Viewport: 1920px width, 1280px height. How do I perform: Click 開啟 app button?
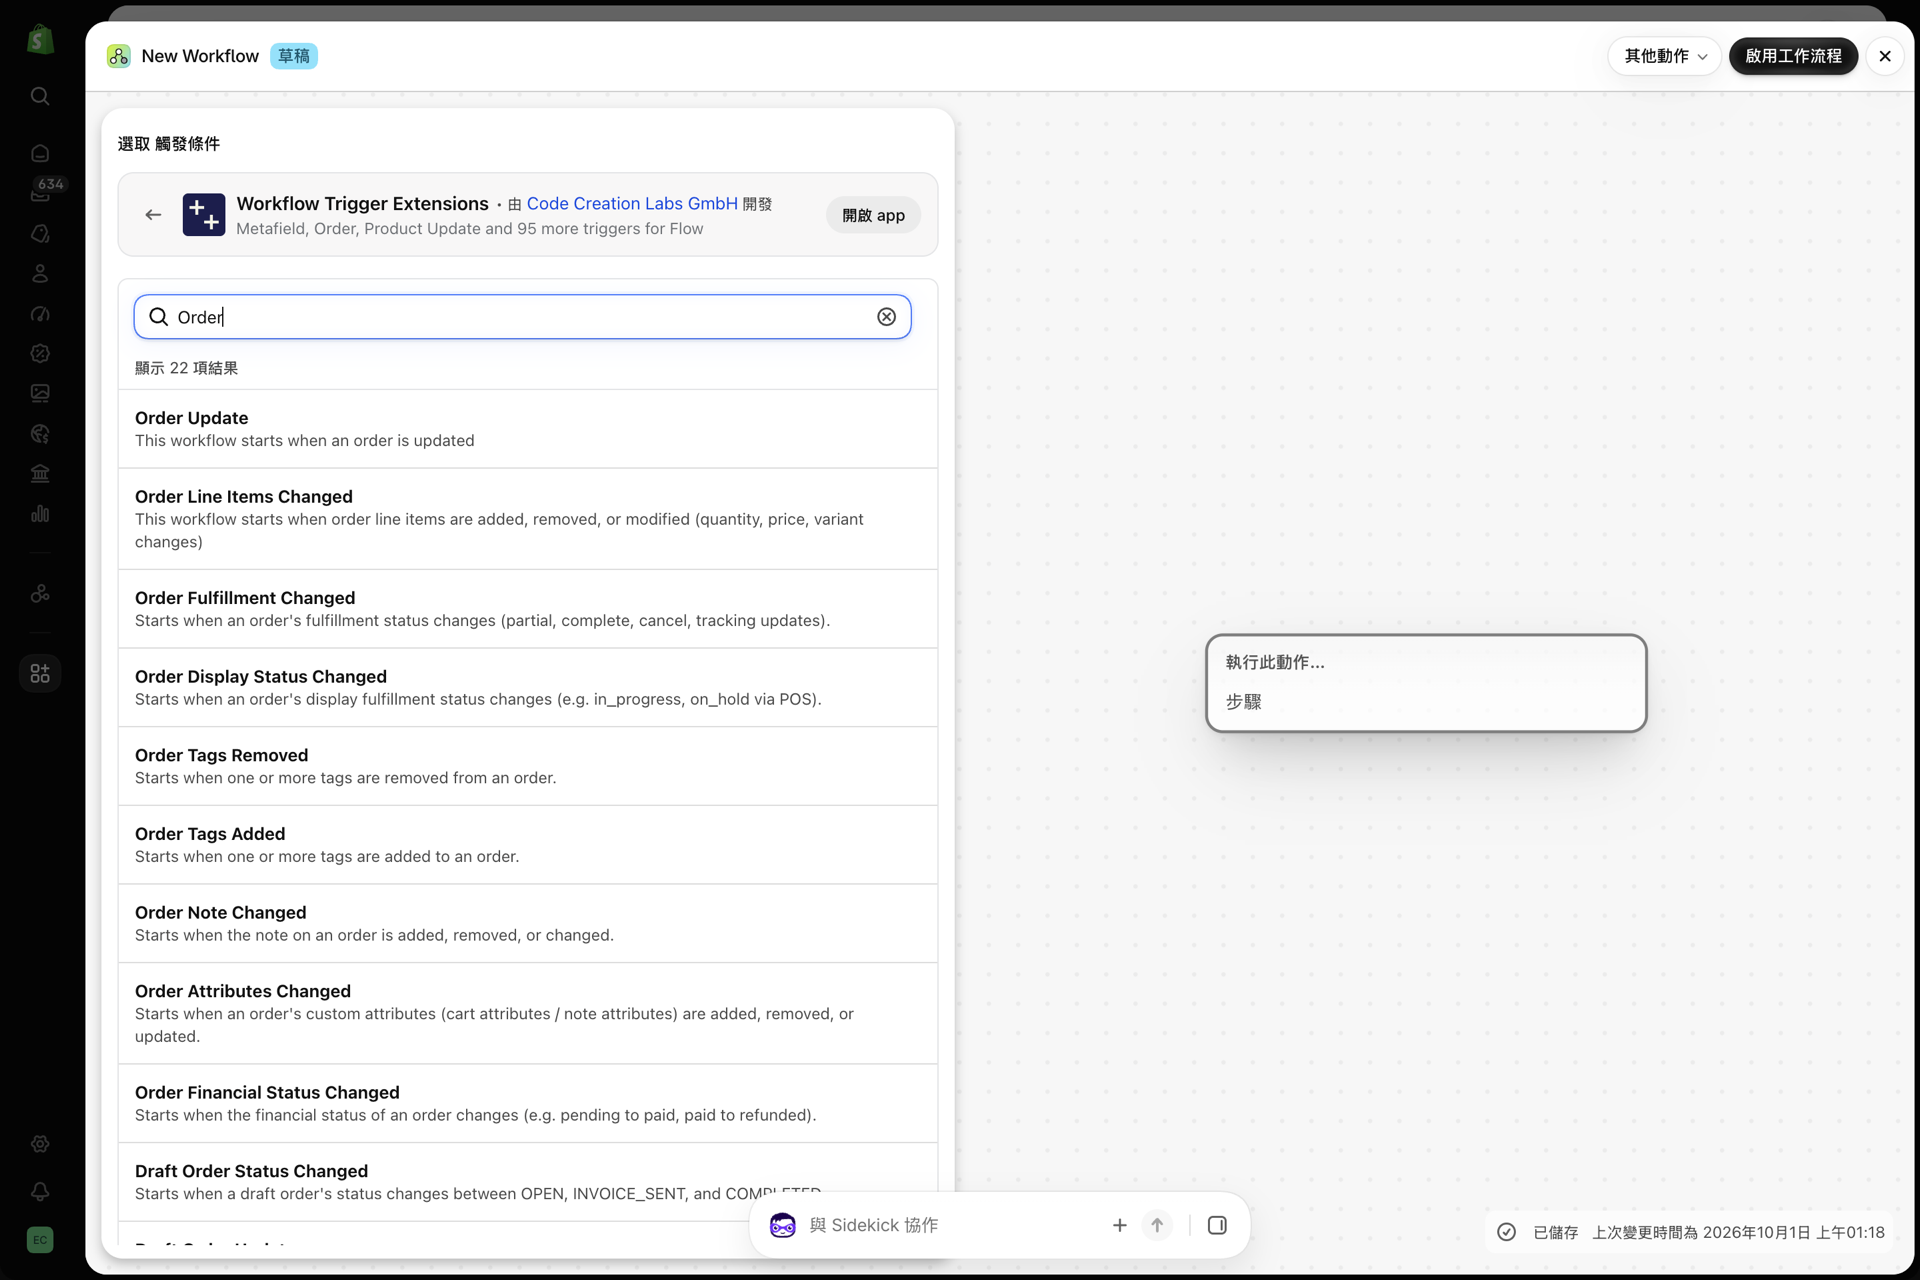(x=873, y=215)
